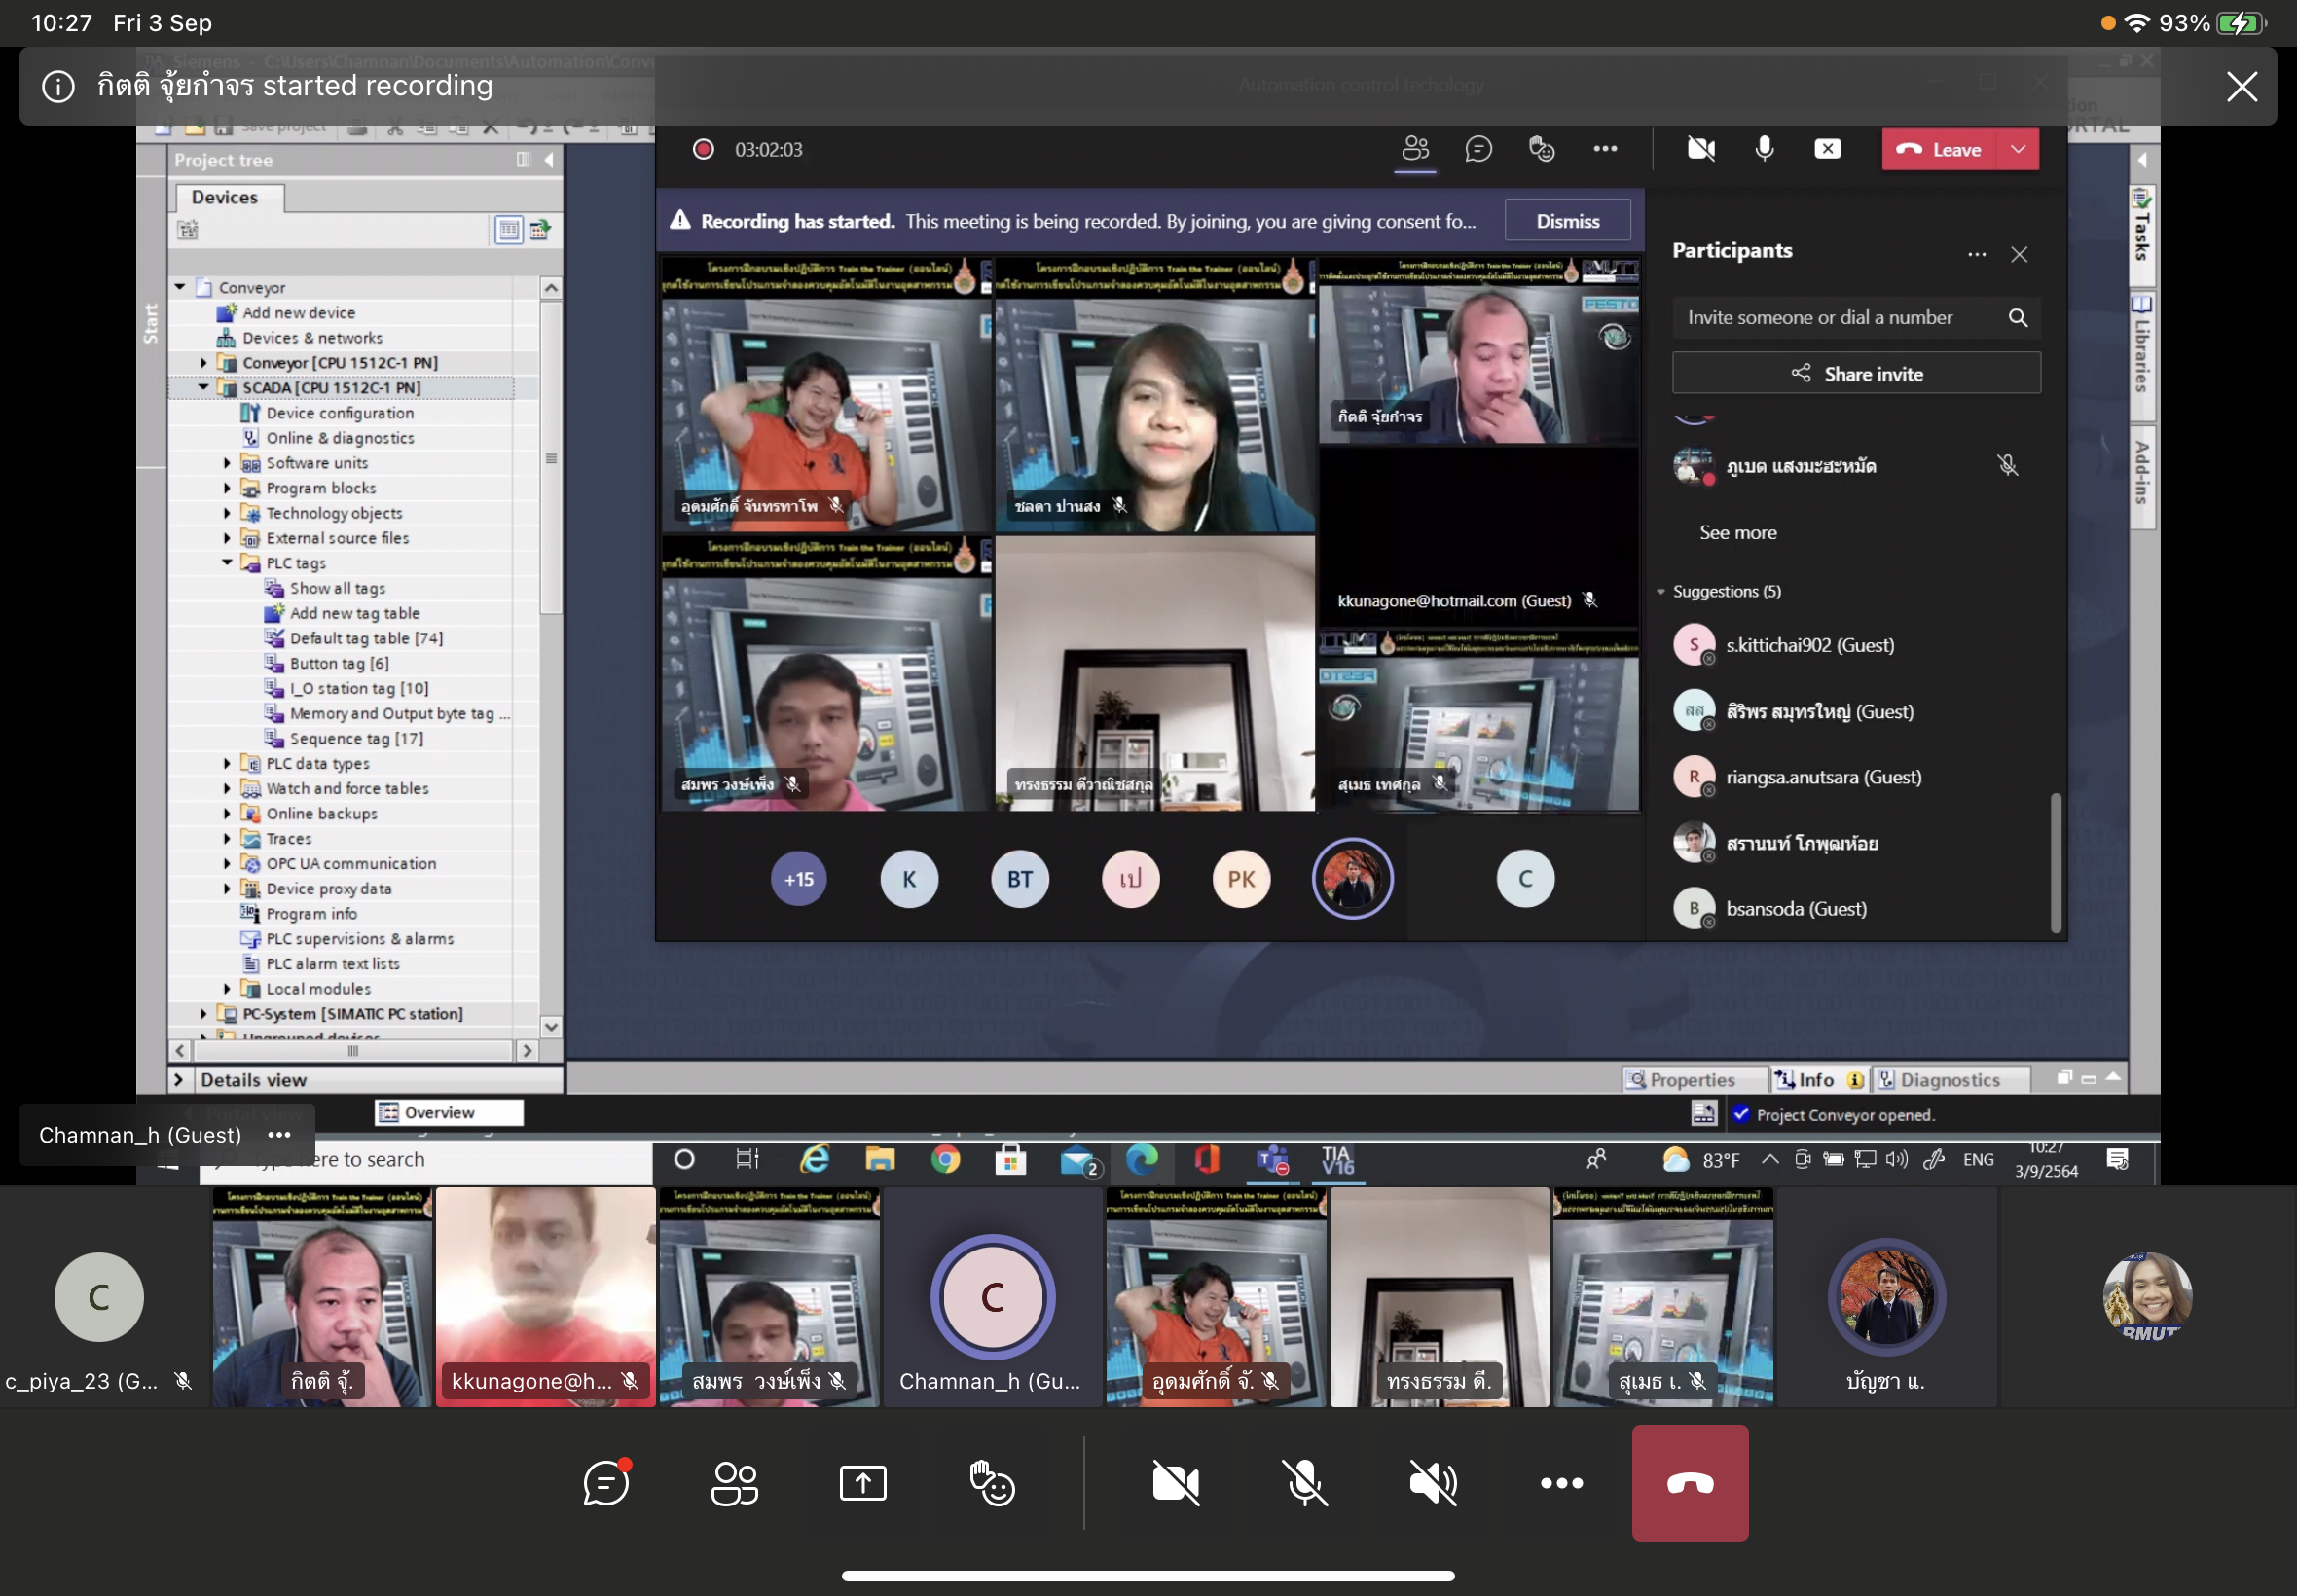Open Leave dropdown arrow in shared window
This screenshot has height=1596, width=2297.
(x=2018, y=149)
